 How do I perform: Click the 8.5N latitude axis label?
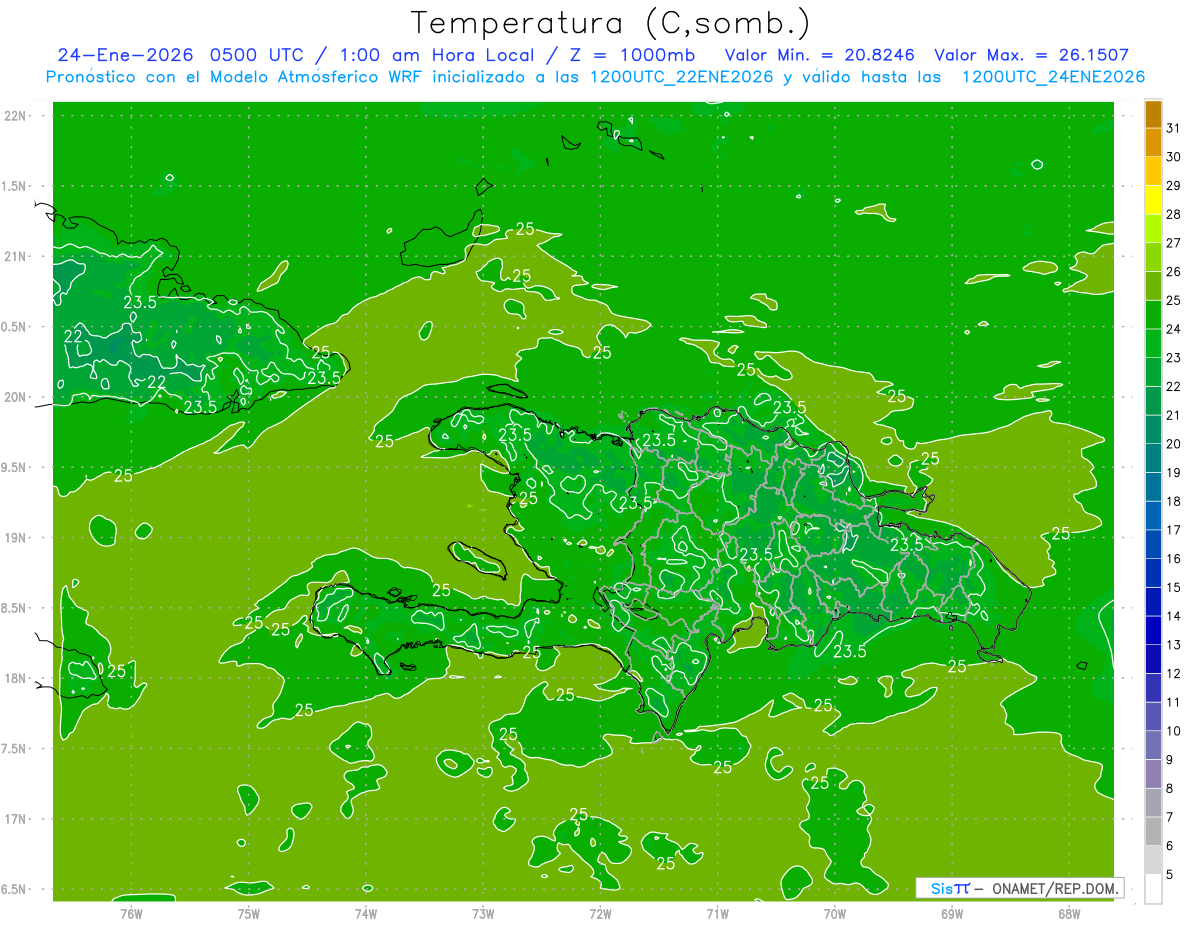[x=15, y=609]
